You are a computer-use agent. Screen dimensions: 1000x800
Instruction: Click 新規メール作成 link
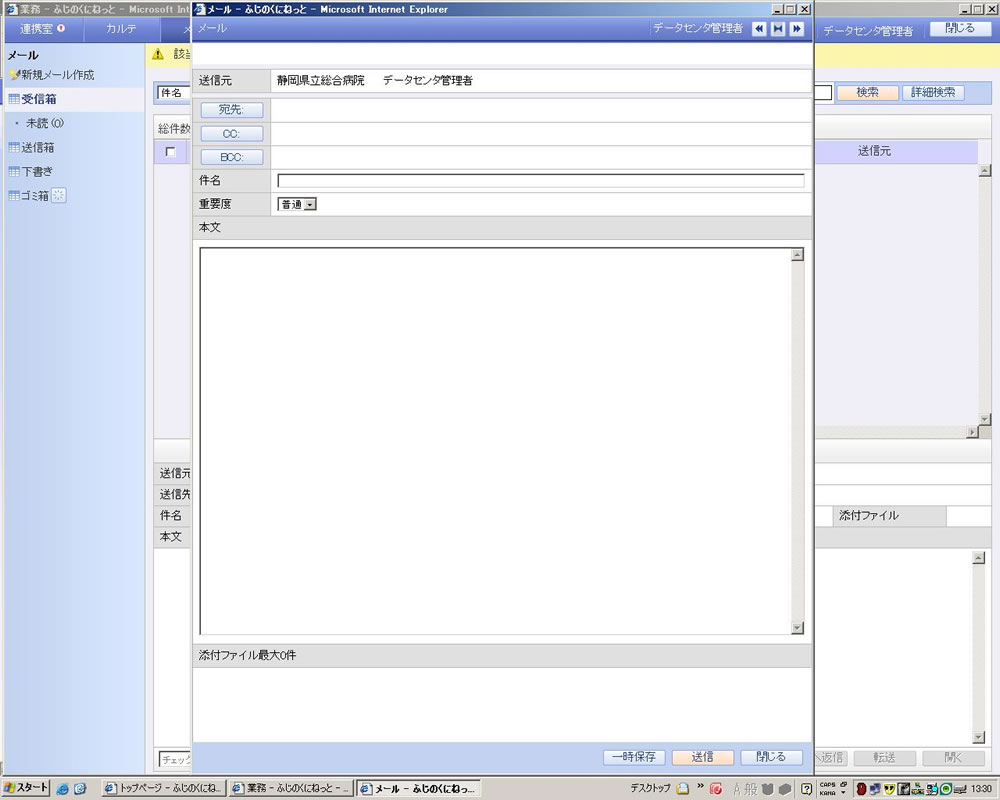[x=58, y=75]
